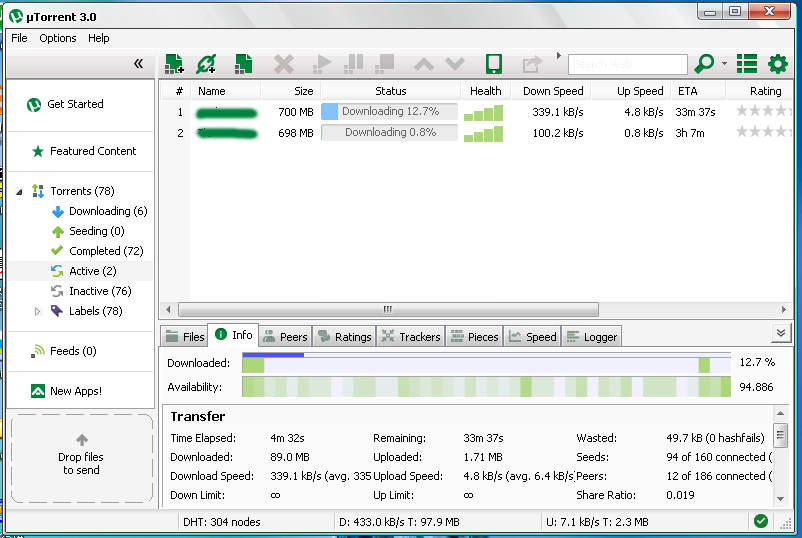Move torrent down the queue arrow
802x538 pixels.
coord(455,64)
